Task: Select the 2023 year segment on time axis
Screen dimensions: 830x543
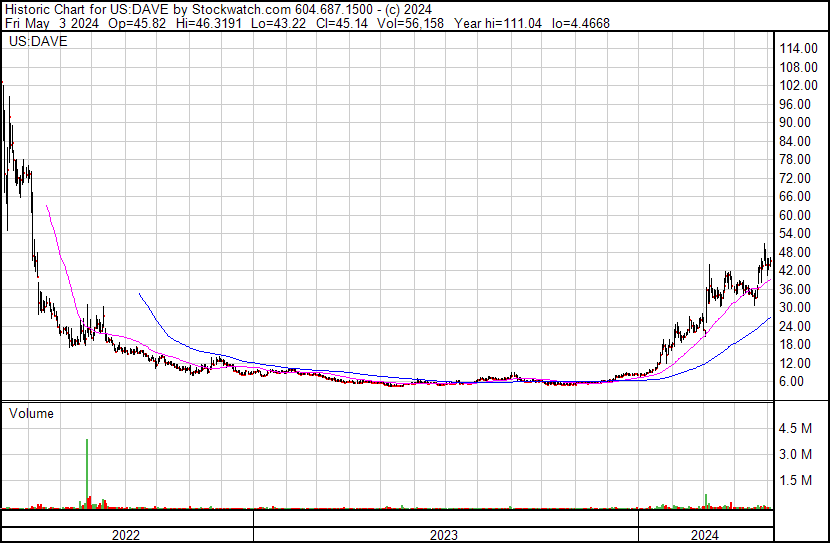Action: (444, 535)
